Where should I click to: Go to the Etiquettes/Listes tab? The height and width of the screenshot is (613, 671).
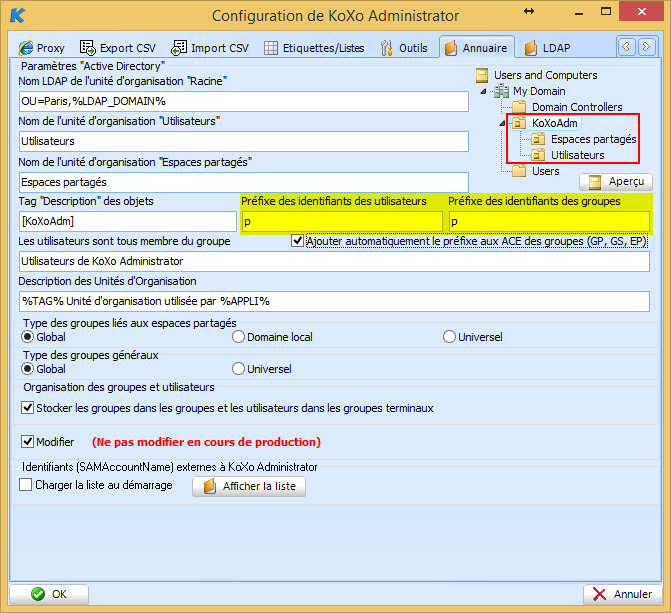point(314,48)
